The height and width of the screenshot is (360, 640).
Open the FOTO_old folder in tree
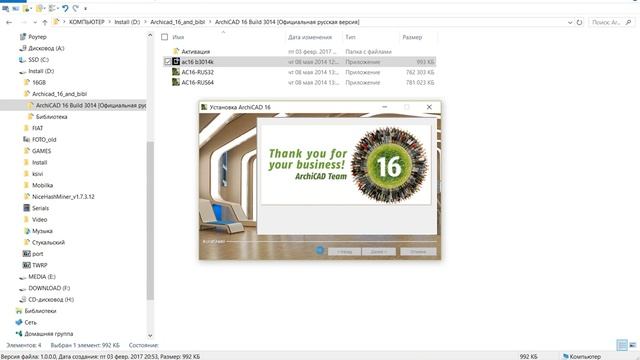pyautogui.click(x=44, y=140)
